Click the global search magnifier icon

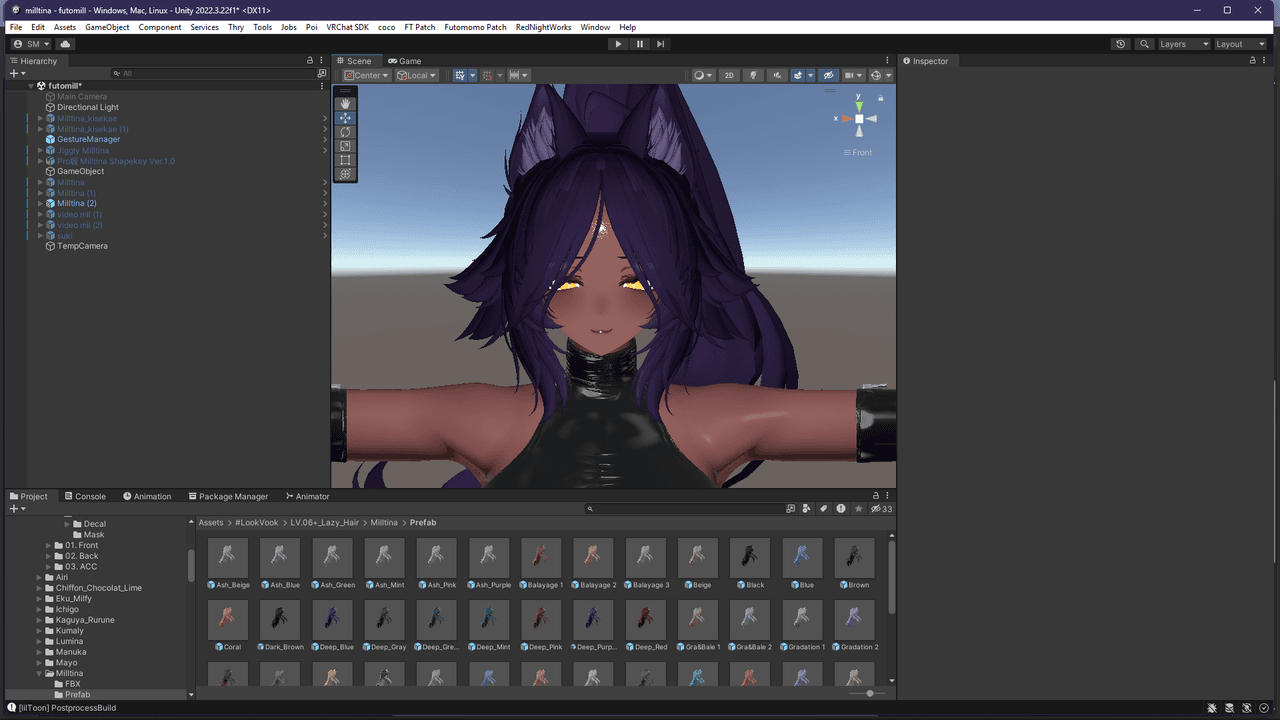click(x=1144, y=44)
